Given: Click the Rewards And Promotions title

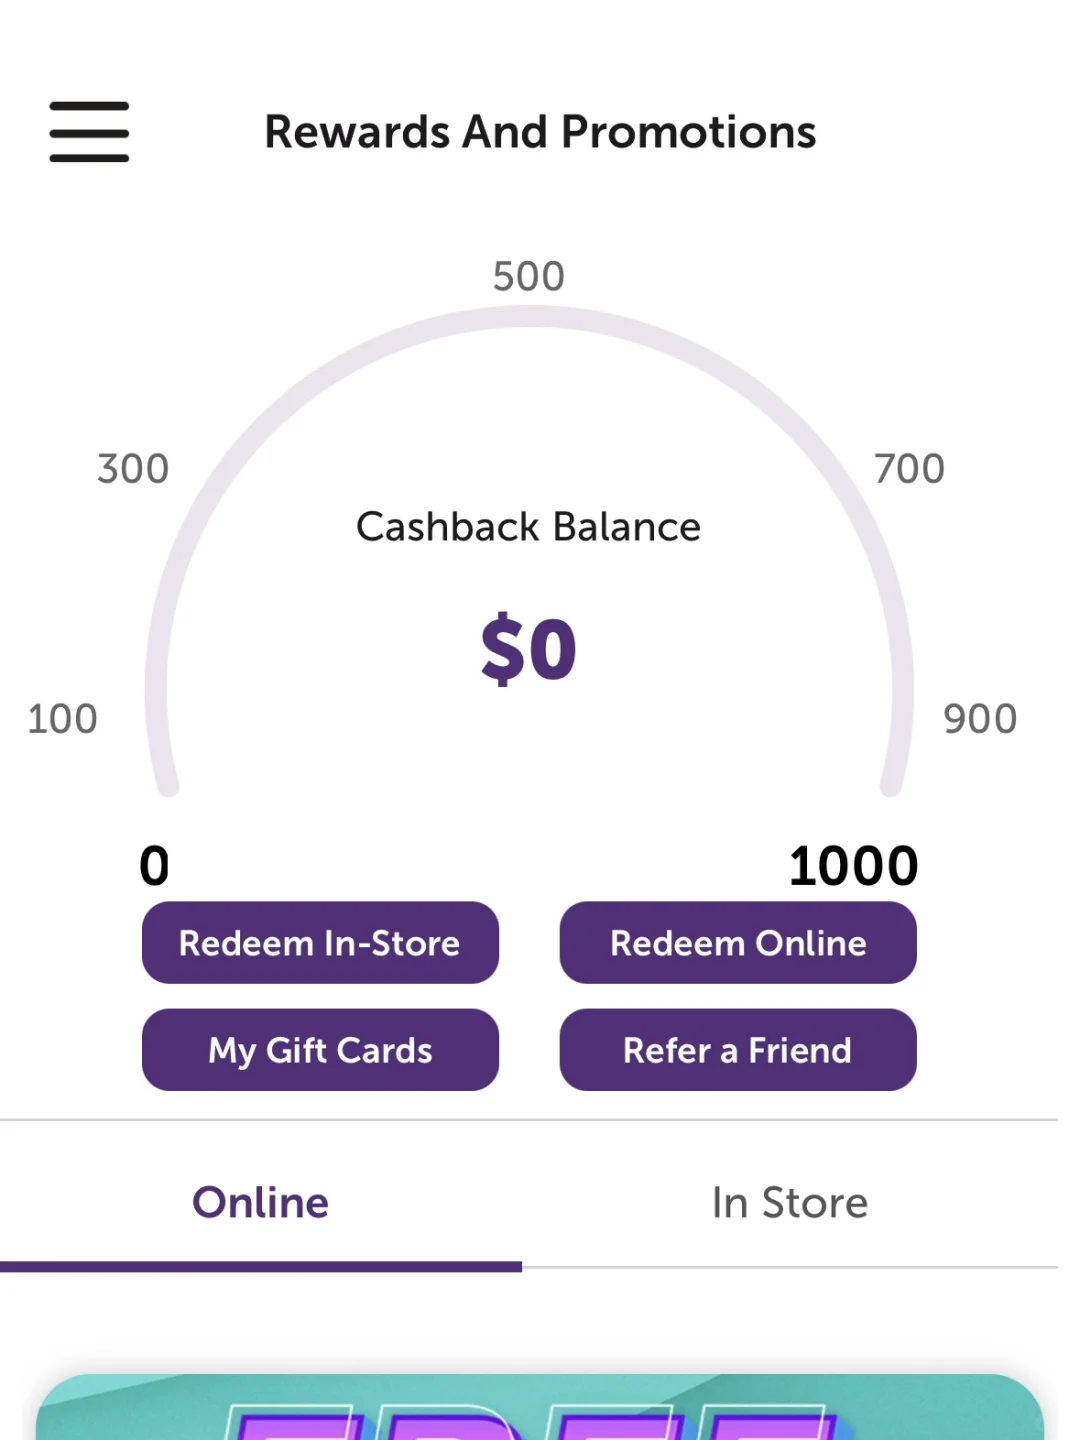Looking at the screenshot, I should pos(540,132).
